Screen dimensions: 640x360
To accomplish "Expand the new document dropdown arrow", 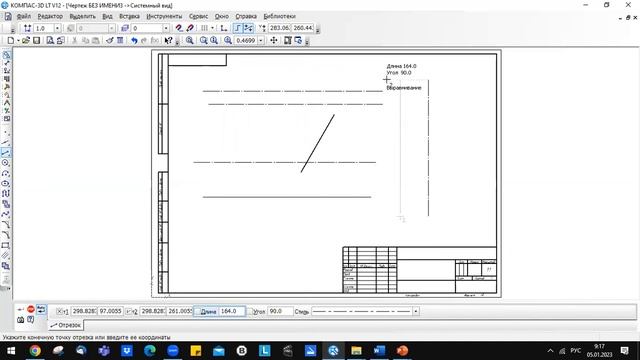I will click(18, 40).
